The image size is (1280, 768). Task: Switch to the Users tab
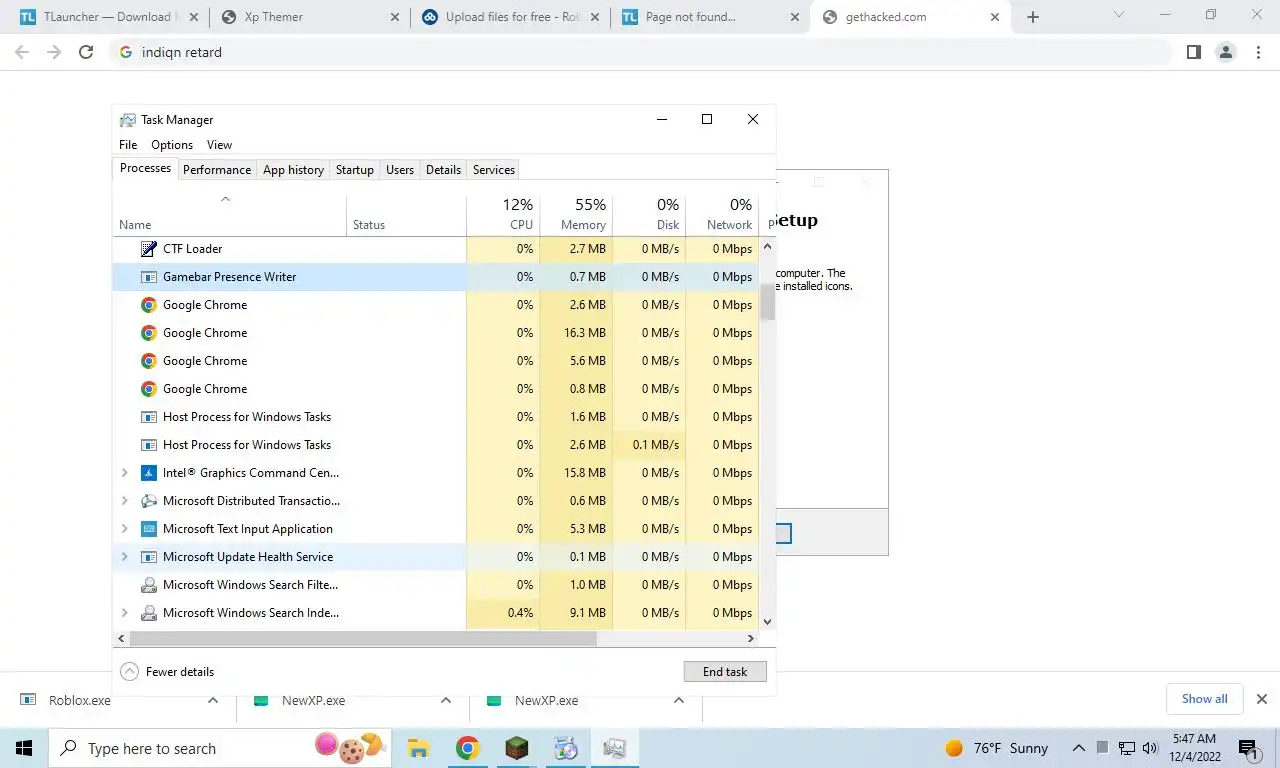[x=400, y=170]
